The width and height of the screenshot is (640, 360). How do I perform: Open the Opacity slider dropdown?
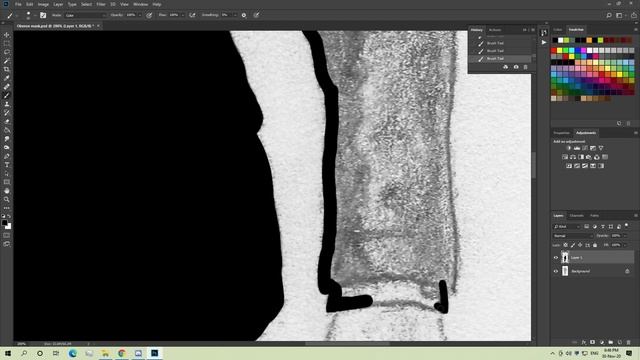(140, 15)
